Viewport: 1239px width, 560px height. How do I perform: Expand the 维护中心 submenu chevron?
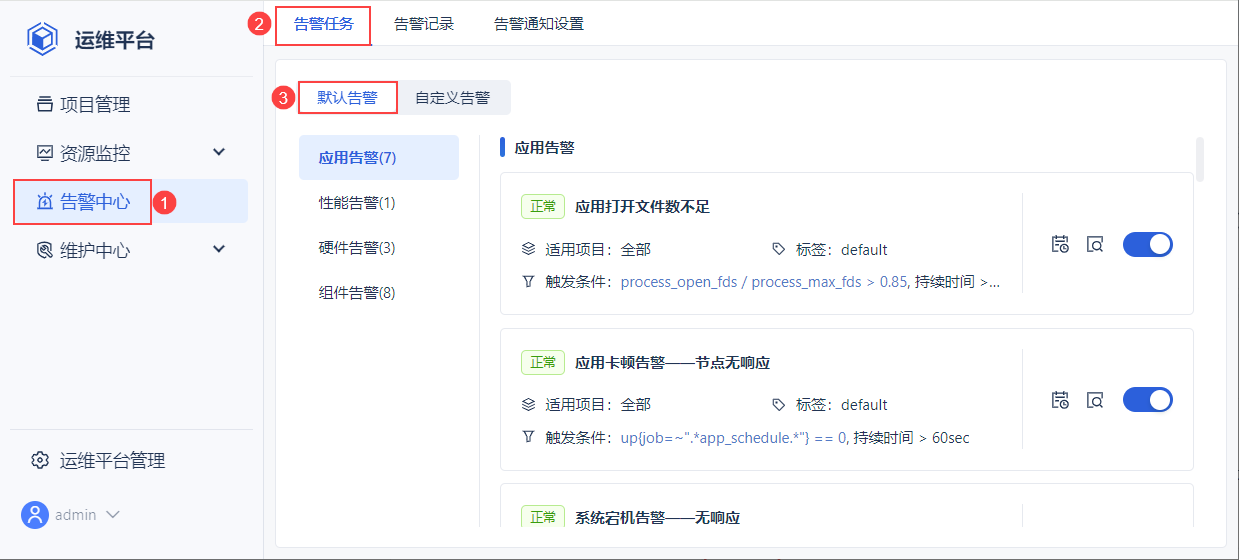(x=220, y=249)
